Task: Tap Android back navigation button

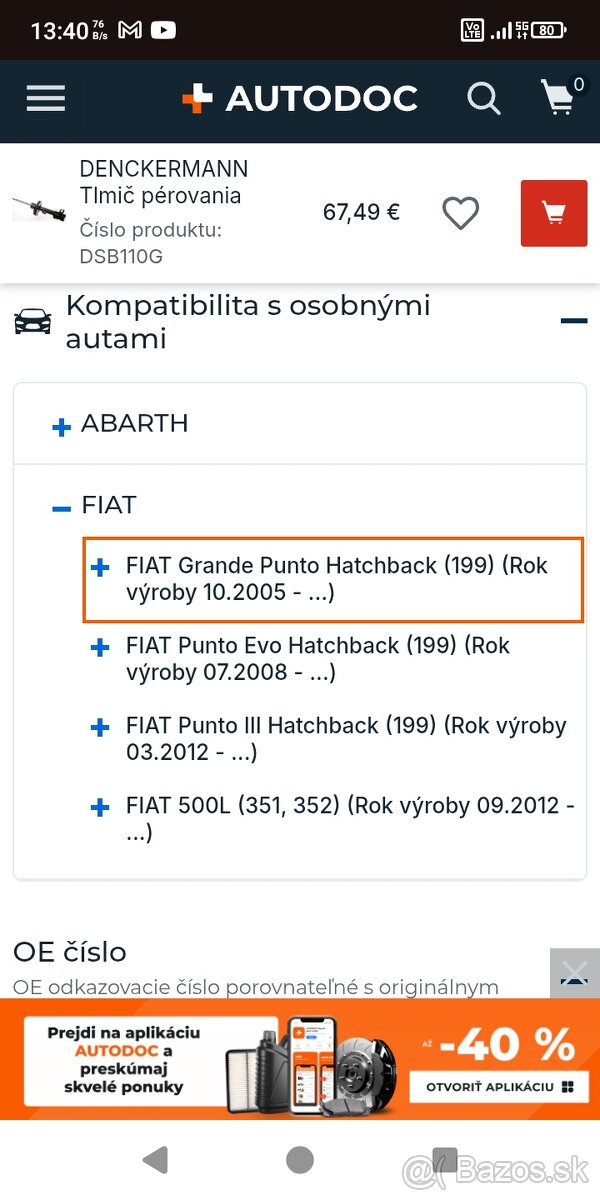Action: point(155,1160)
